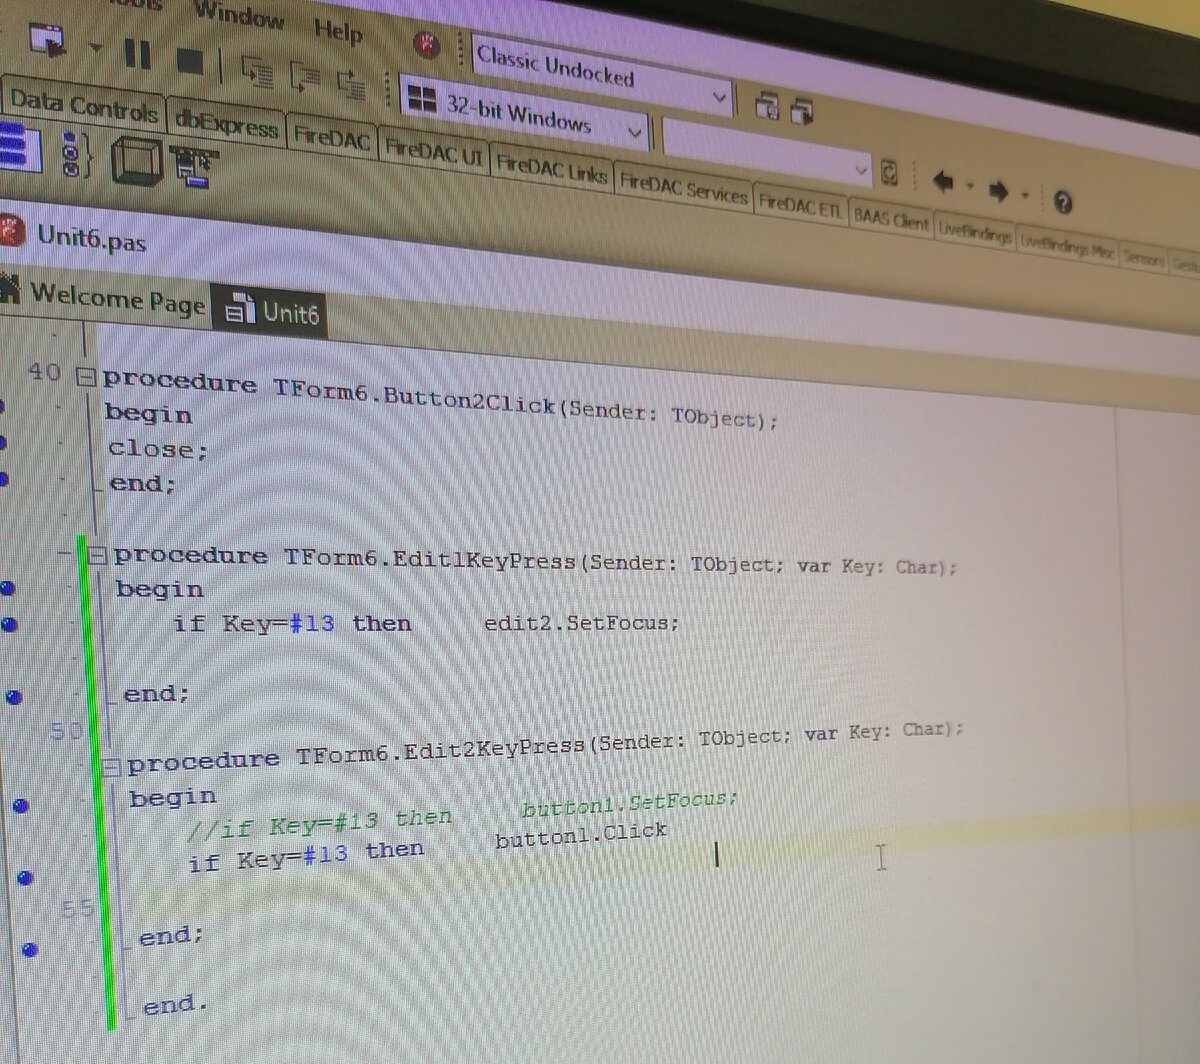The width and height of the screenshot is (1200, 1064).
Task: Click the Save Desktop icon
Action: [768, 105]
